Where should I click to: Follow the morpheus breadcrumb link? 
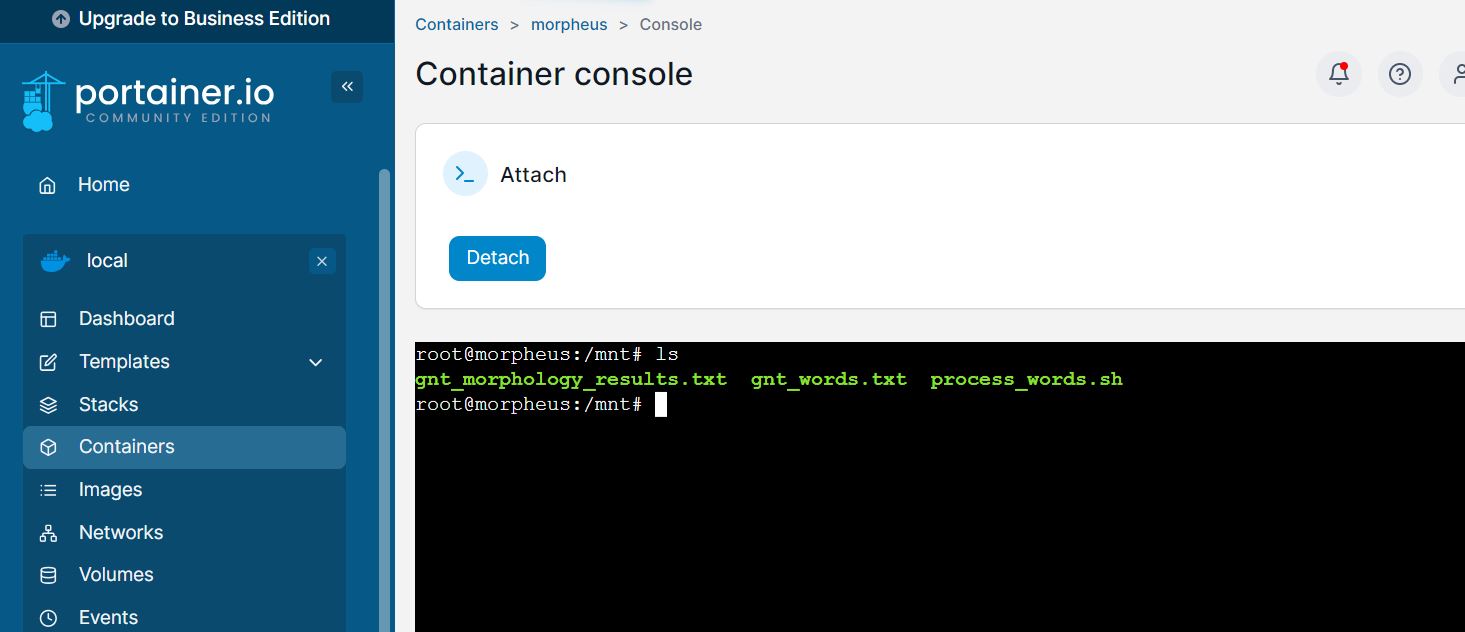click(x=569, y=24)
